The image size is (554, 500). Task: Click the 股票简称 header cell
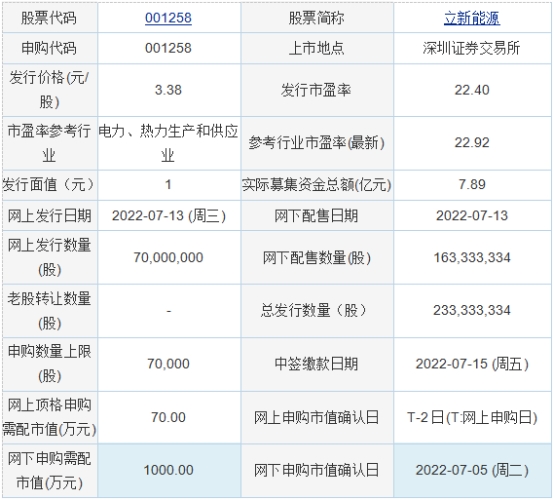coord(317,18)
